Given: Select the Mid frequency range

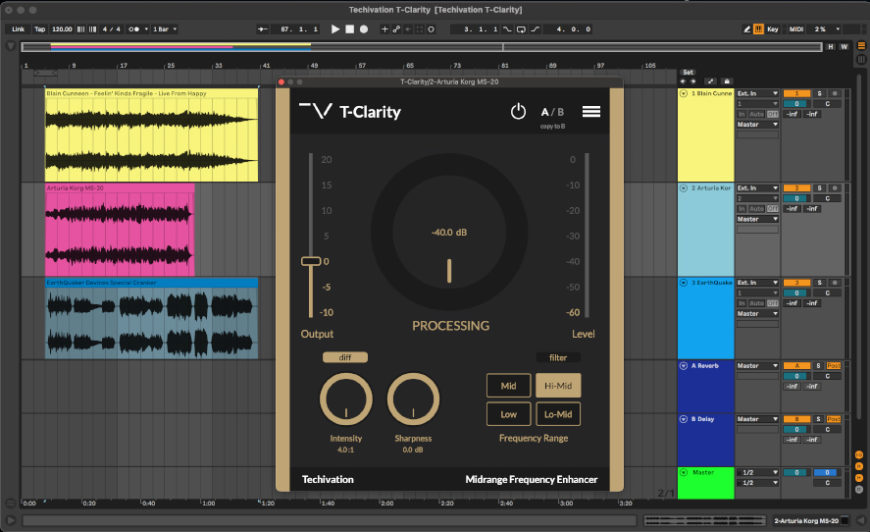Looking at the screenshot, I should pyautogui.click(x=508, y=386).
